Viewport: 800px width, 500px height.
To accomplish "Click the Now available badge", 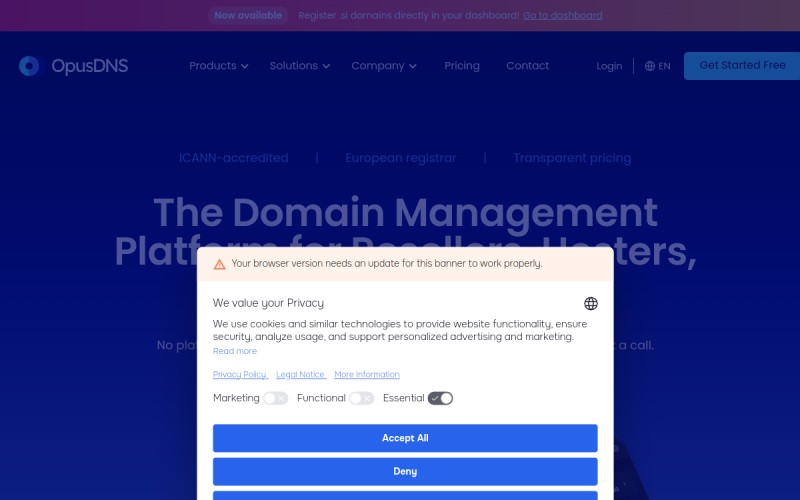I will tap(248, 15).
